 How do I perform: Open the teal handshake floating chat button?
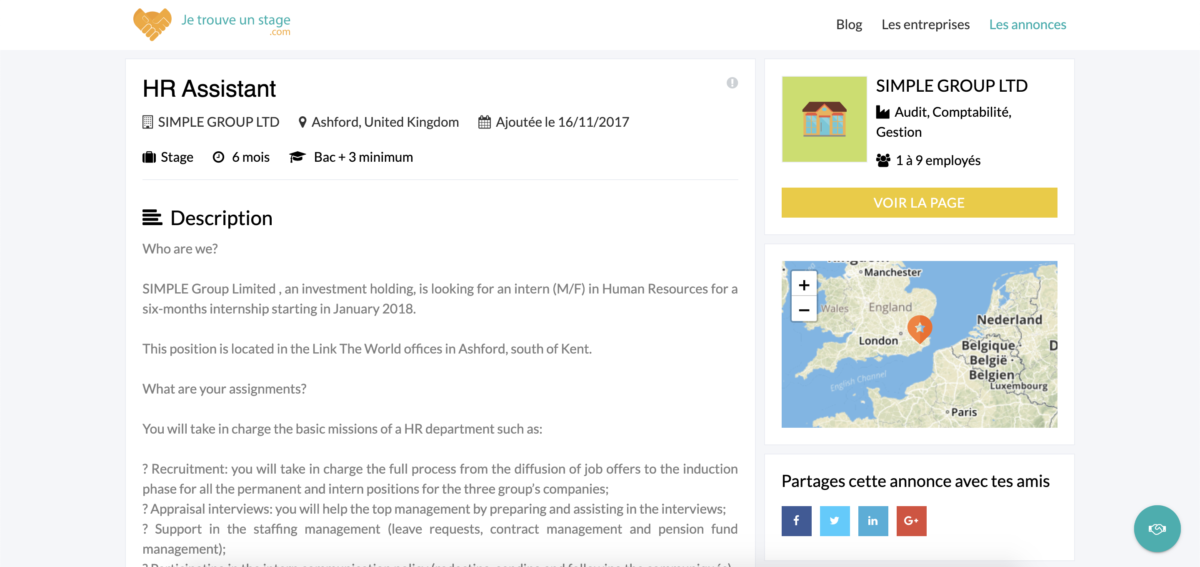click(1157, 528)
